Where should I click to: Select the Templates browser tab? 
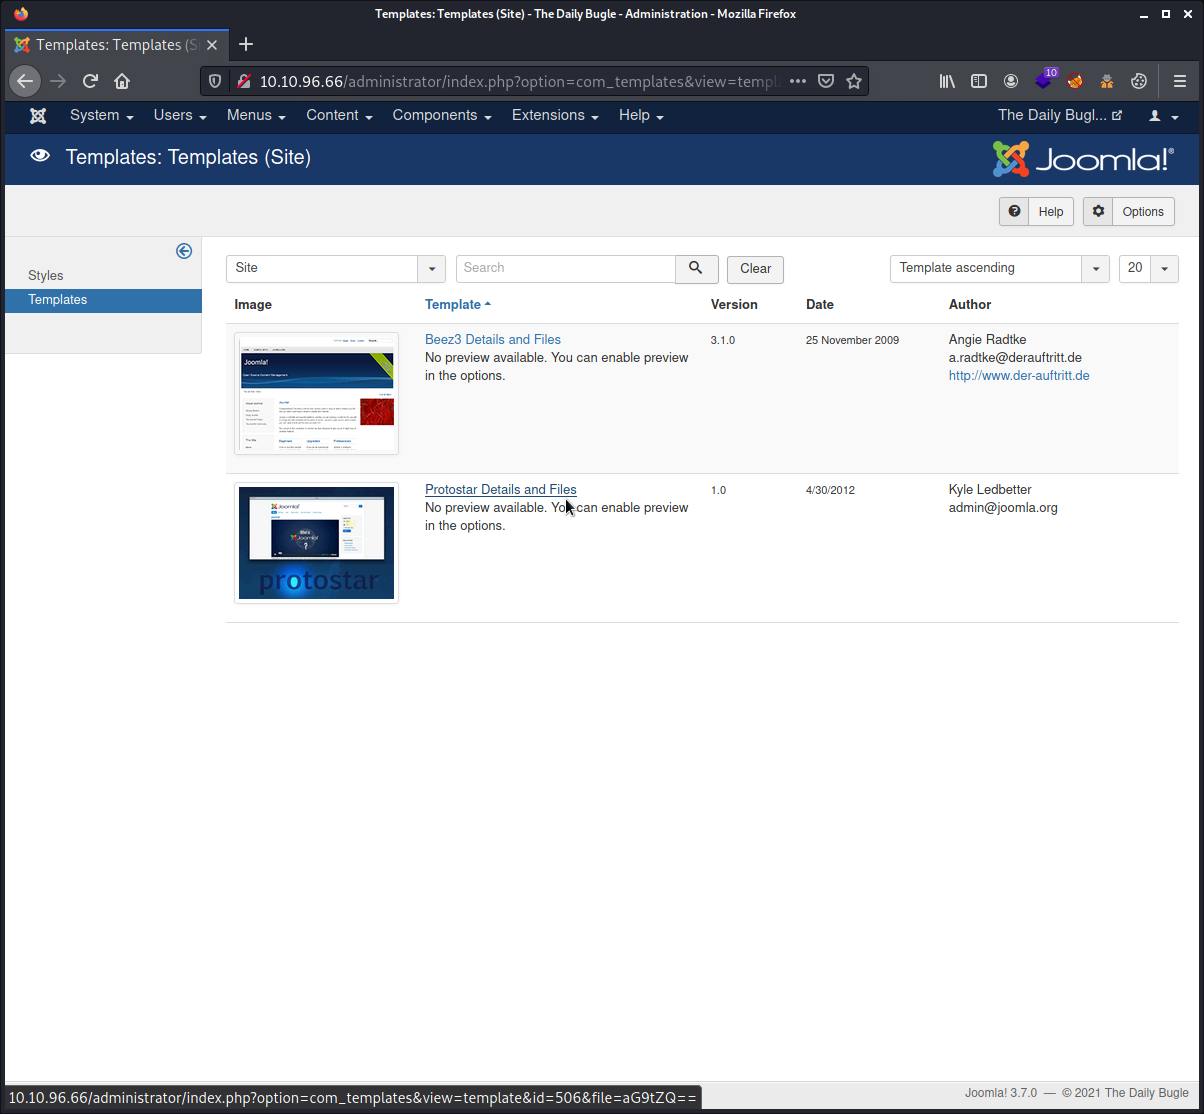pos(116,45)
